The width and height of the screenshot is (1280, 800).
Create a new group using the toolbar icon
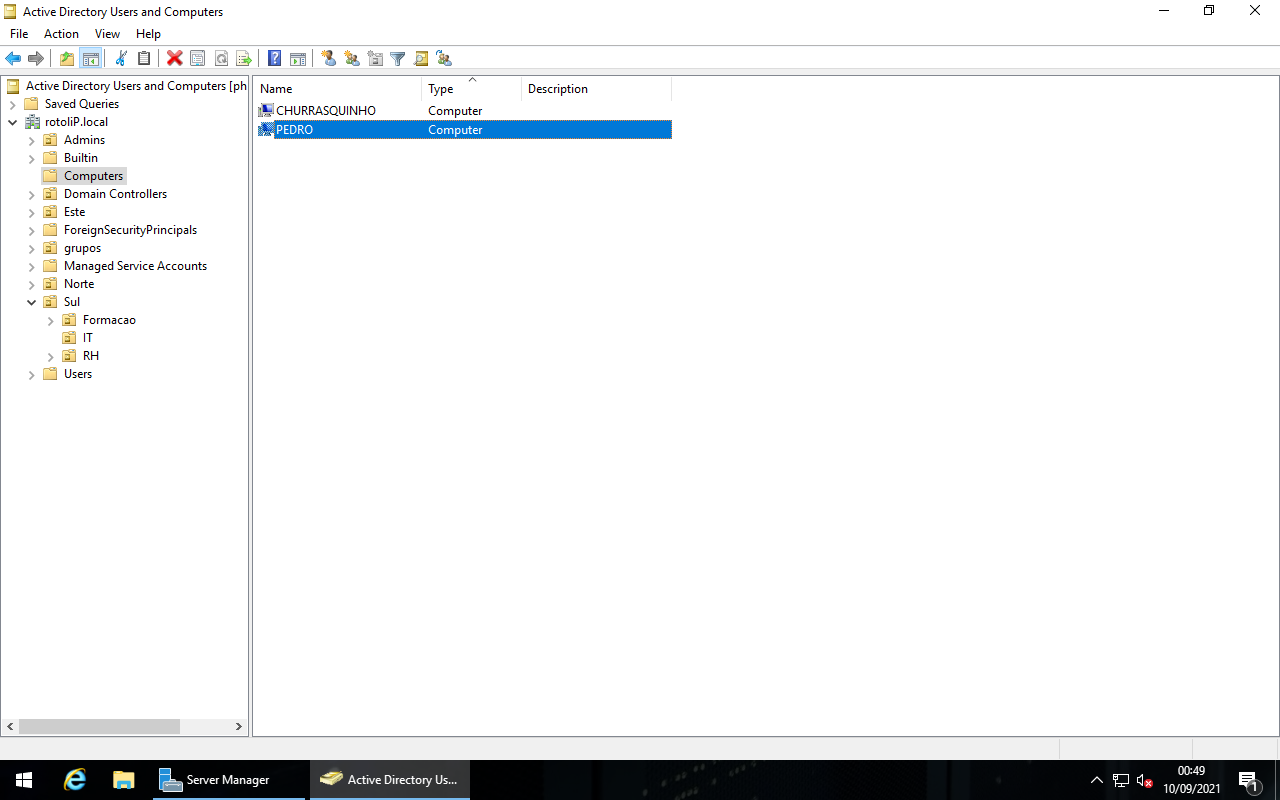coord(352,58)
